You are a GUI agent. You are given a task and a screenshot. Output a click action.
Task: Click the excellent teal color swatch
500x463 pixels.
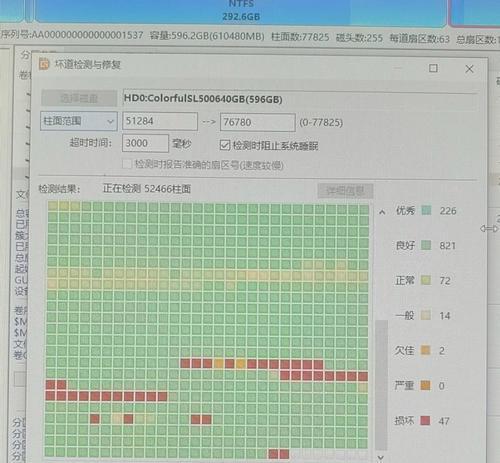pyautogui.click(x=426, y=210)
